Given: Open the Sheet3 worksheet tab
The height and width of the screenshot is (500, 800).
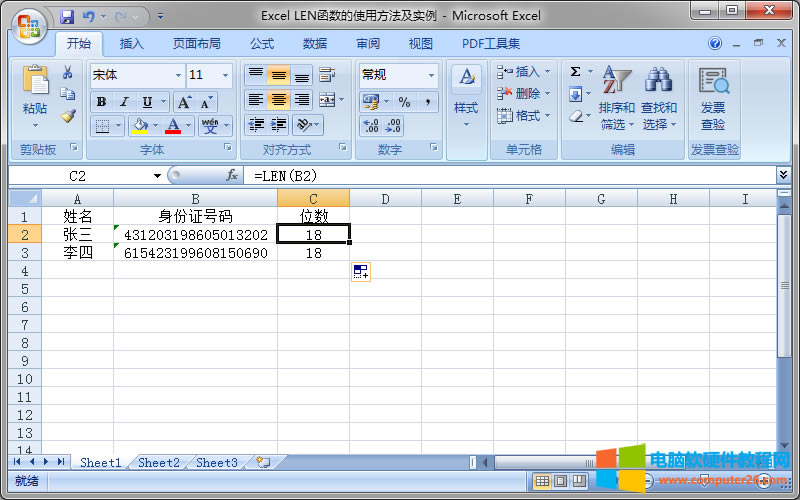Looking at the screenshot, I should pos(217,463).
